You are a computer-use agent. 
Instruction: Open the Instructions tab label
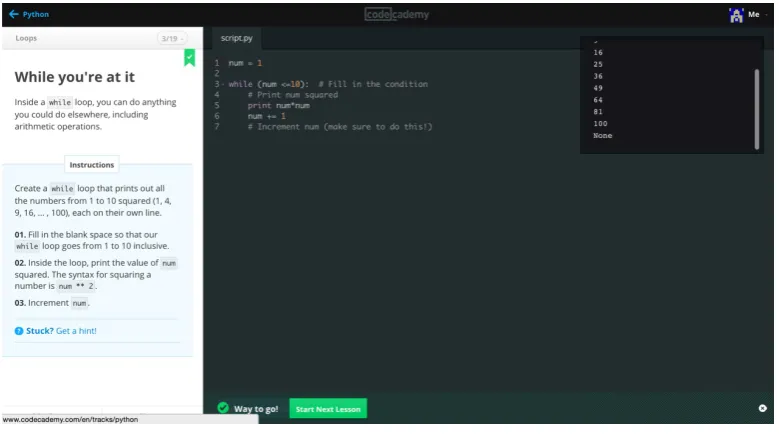point(91,165)
